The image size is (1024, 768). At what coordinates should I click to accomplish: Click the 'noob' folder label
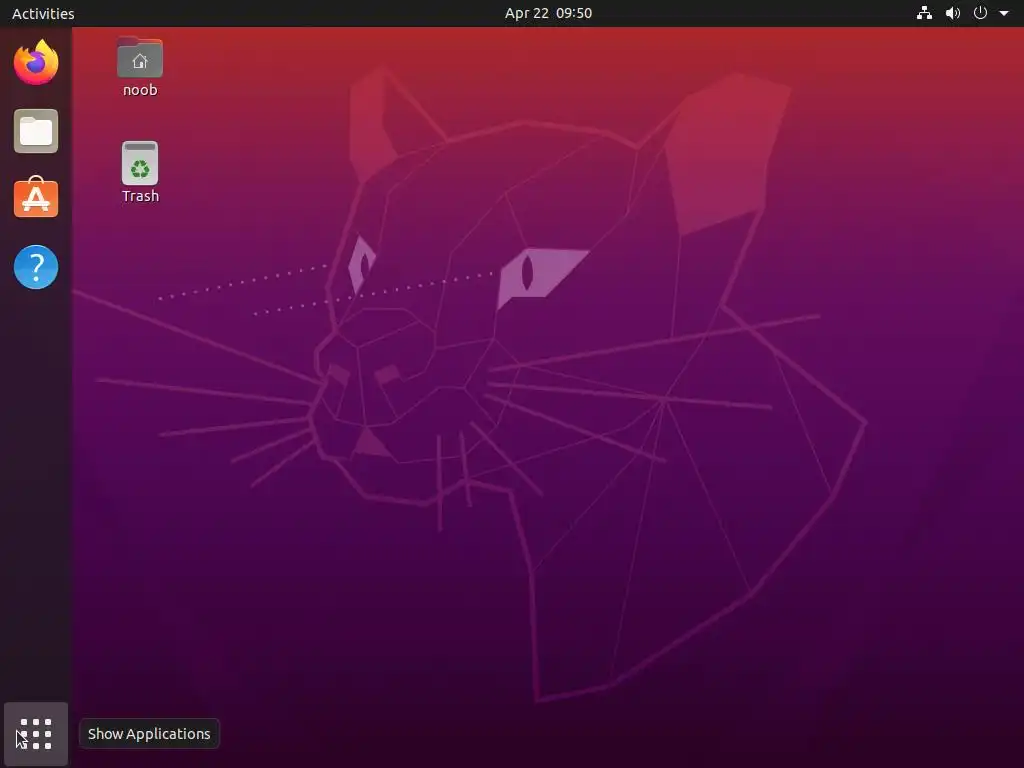[140, 90]
